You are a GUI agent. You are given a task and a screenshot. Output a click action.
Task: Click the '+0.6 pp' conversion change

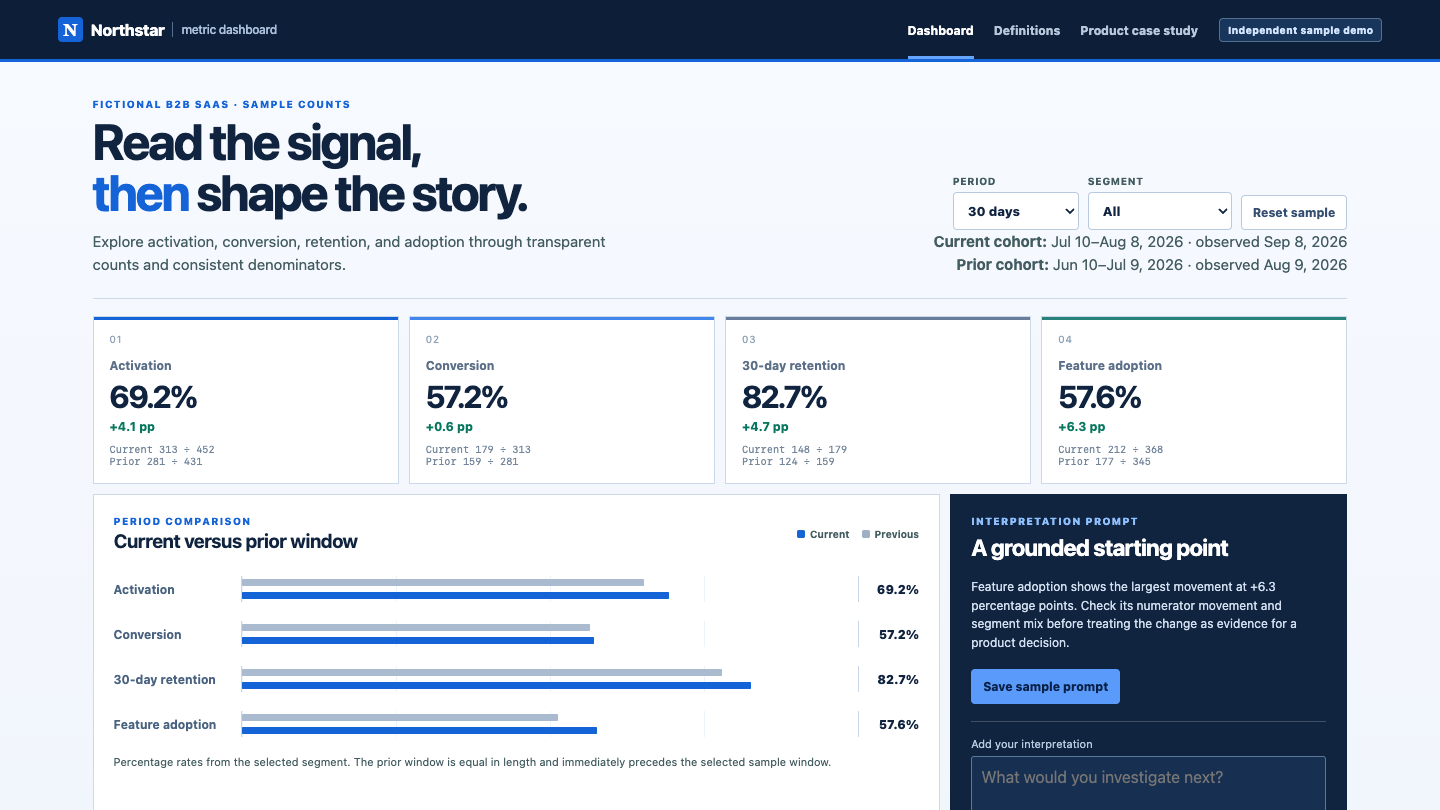[449, 427]
